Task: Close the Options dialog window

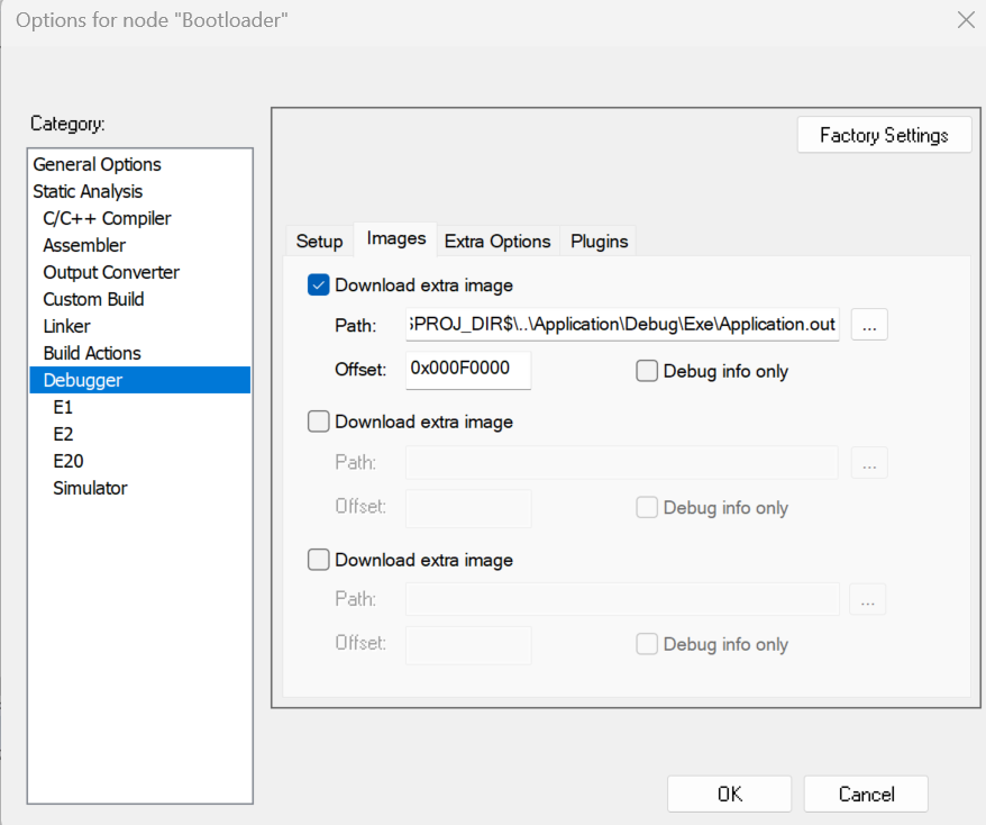Action: point(965,20)
